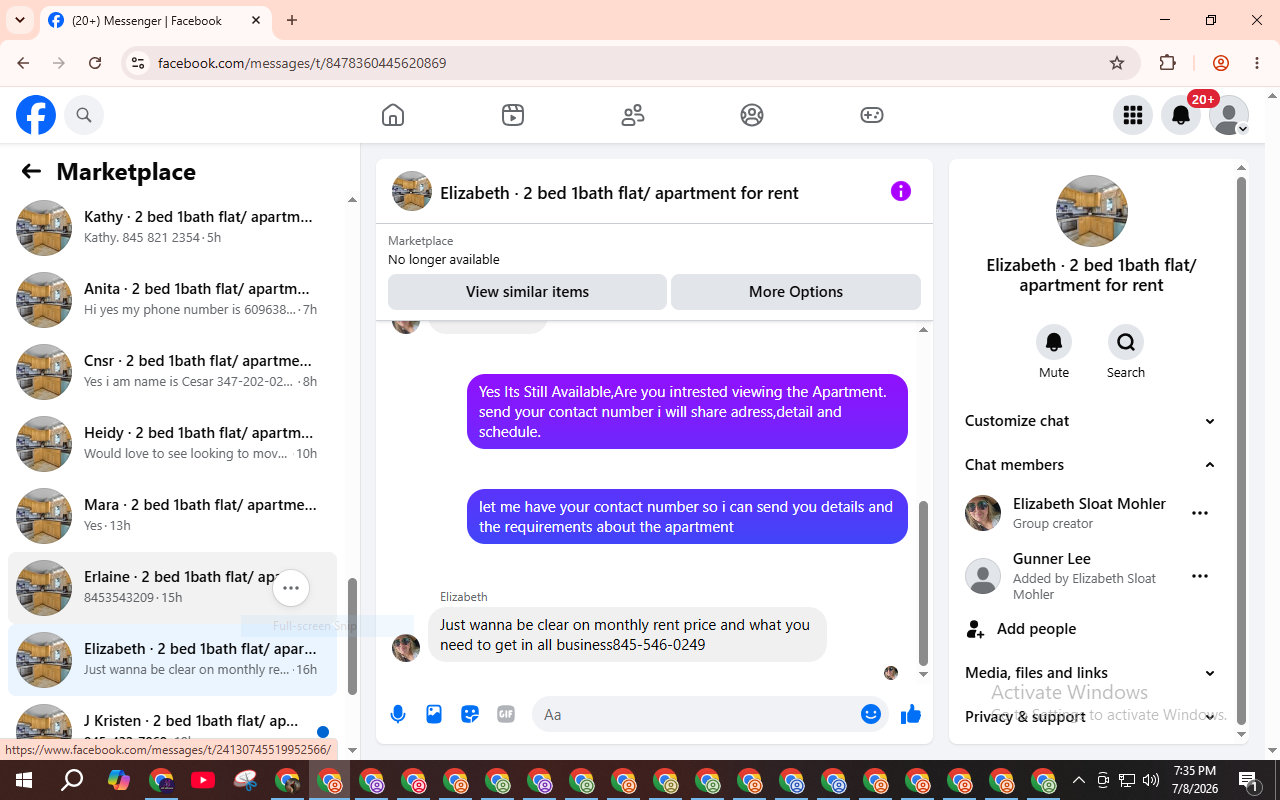The height and width of the screenshot is (800, 1280).
Task: Click the conversation list scrollbar
Action: 352,636
